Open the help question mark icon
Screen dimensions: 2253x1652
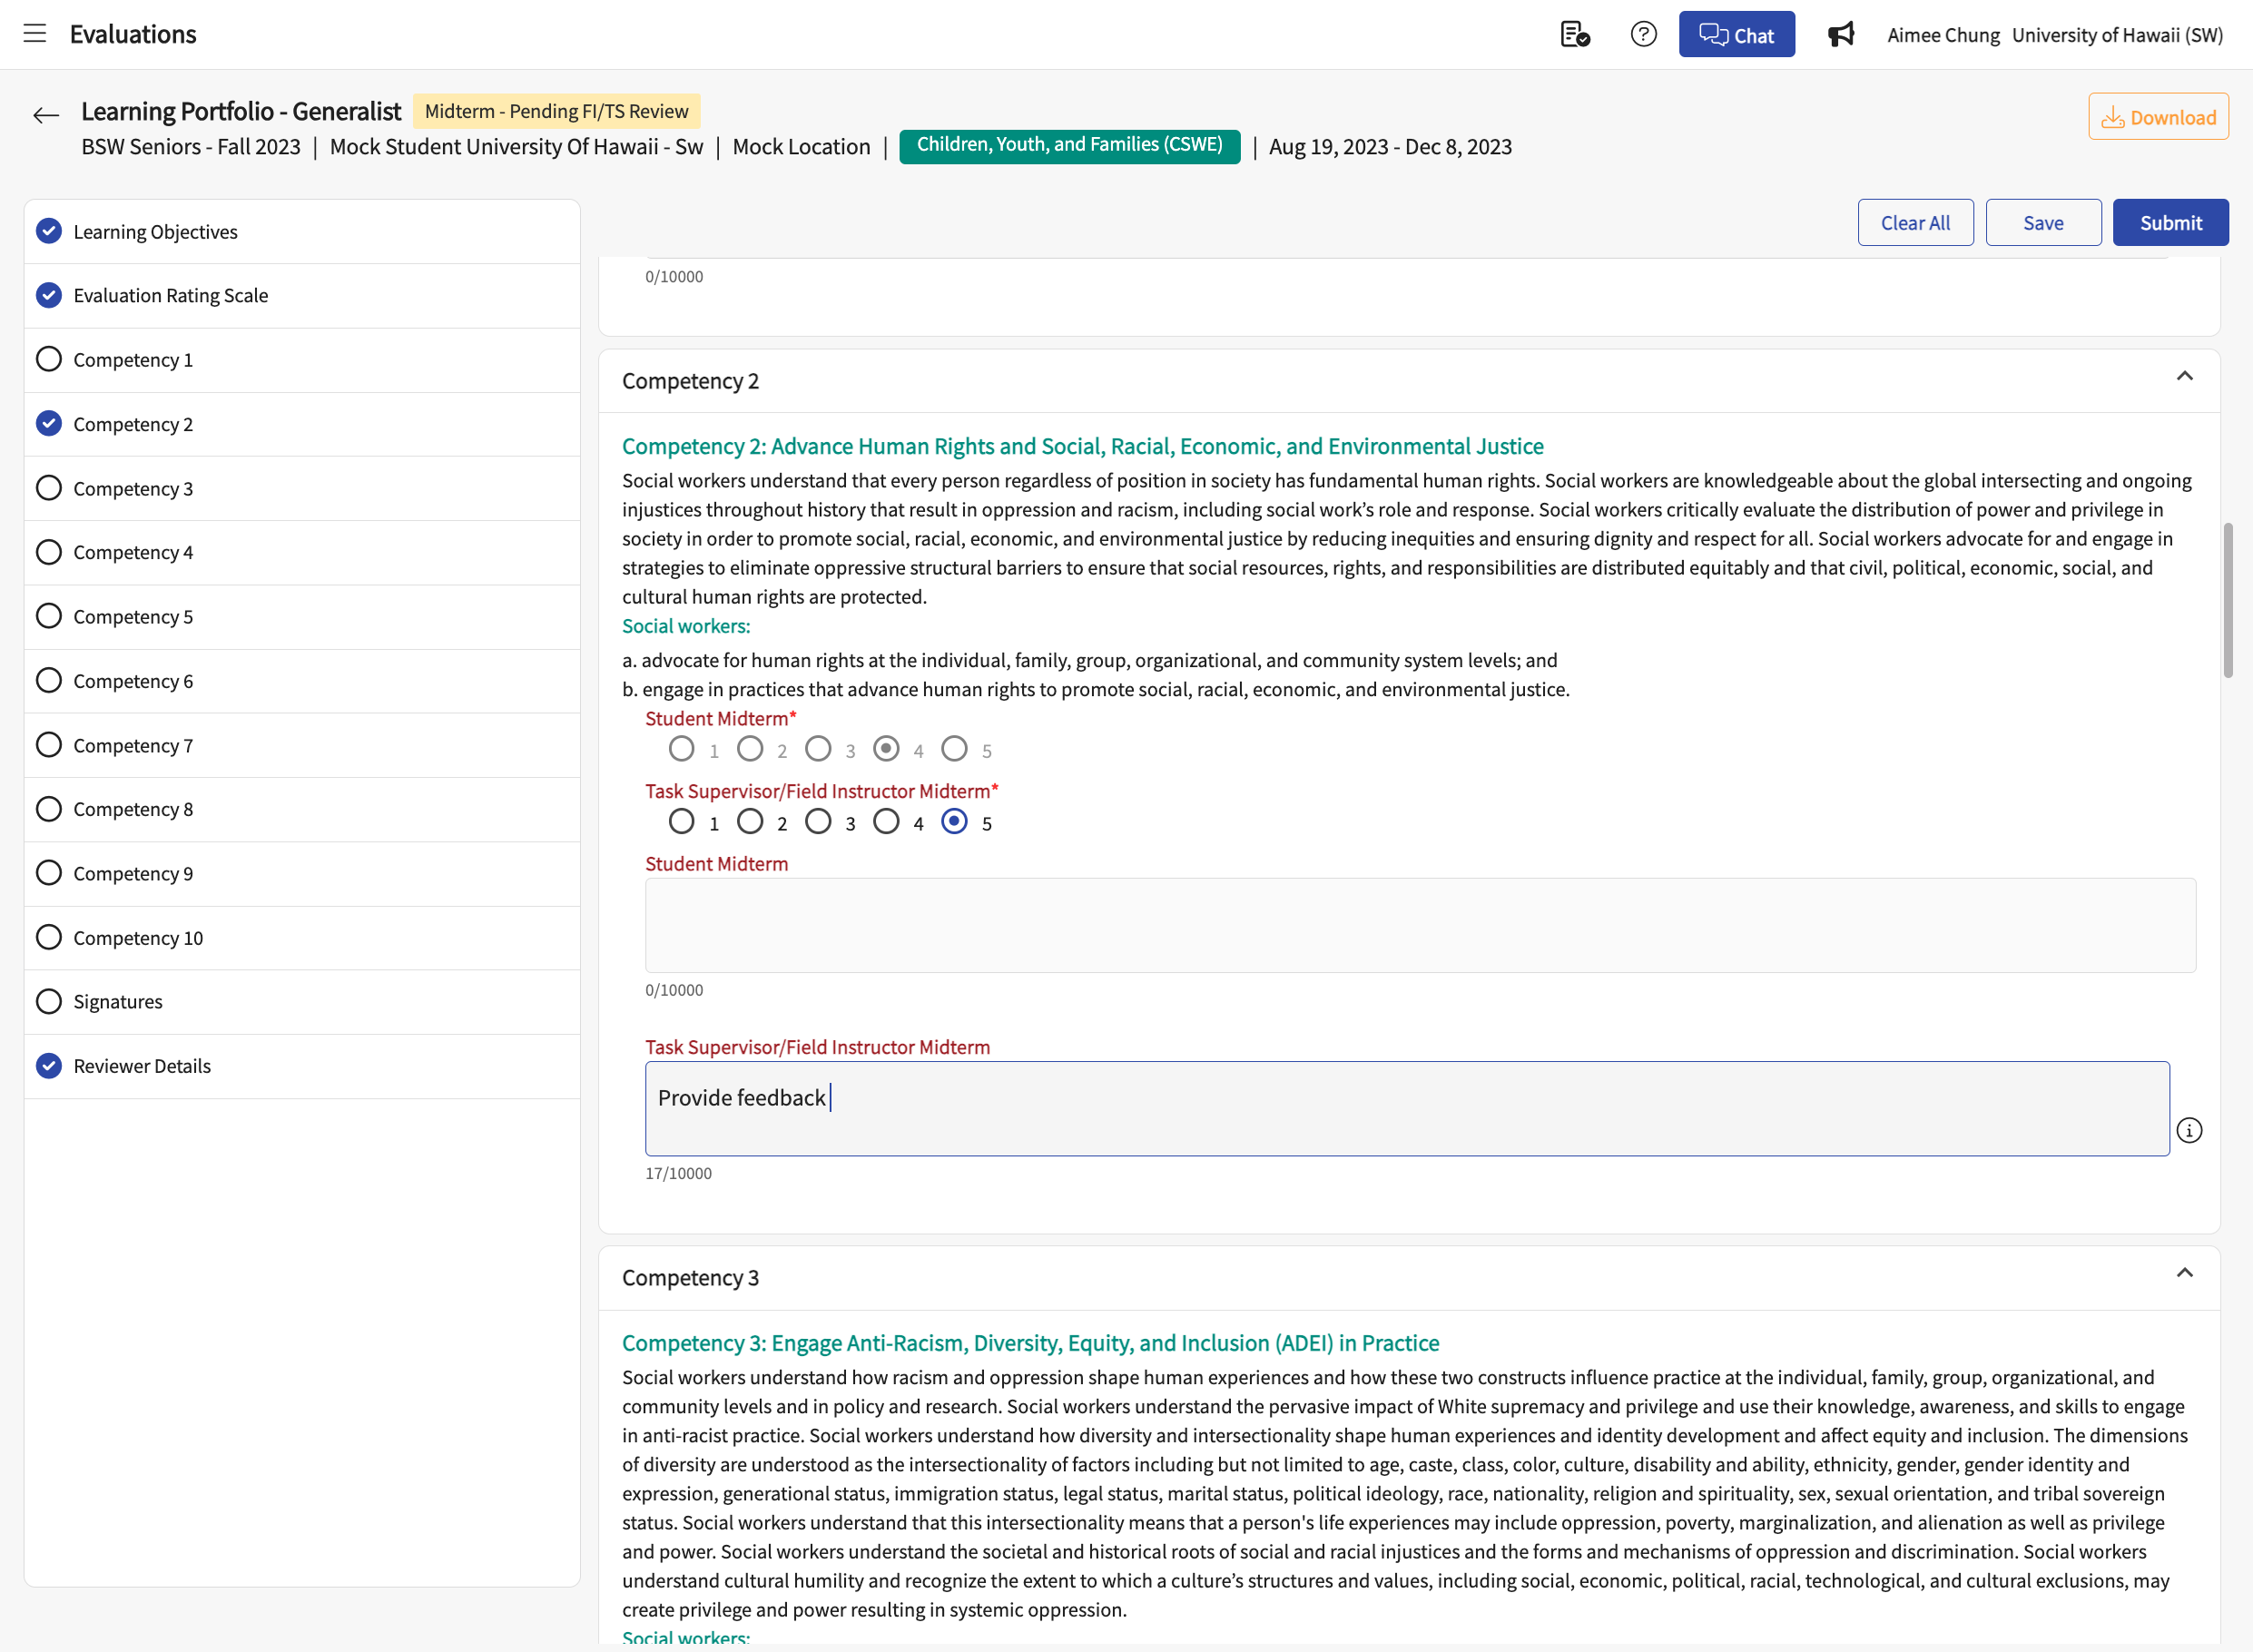point(1643,34)
